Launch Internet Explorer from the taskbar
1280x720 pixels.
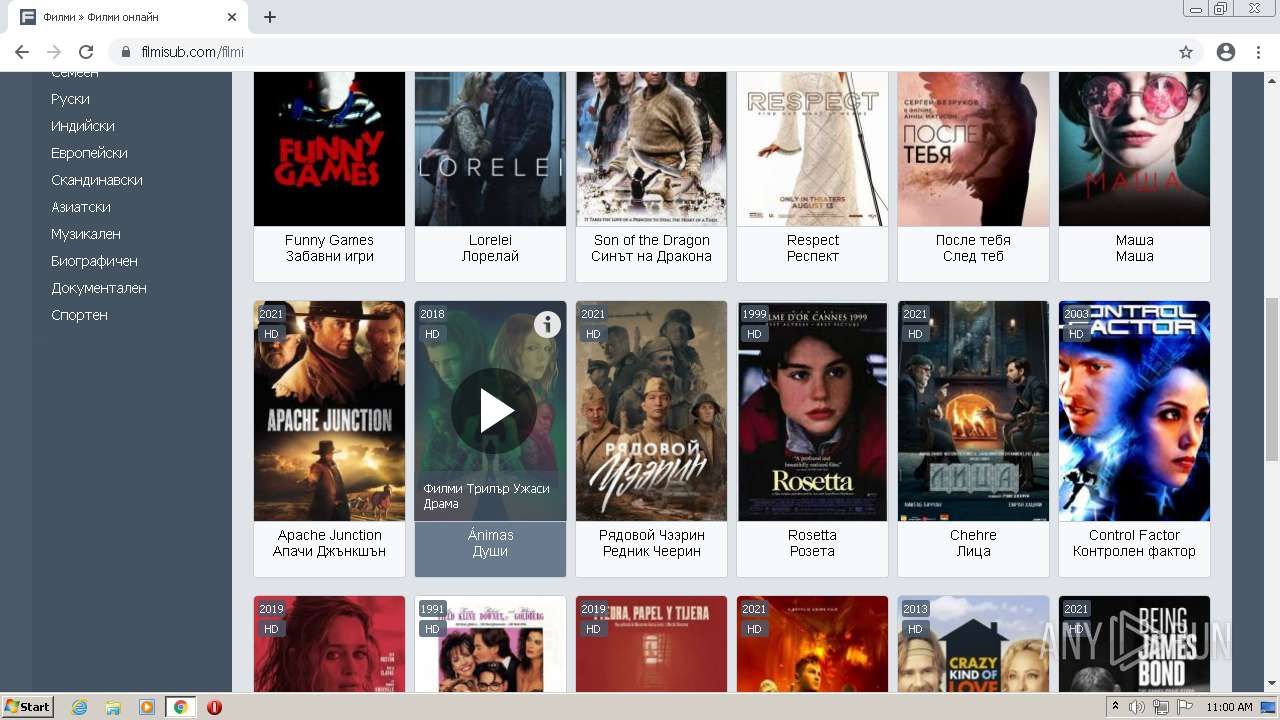click(79, 707)
